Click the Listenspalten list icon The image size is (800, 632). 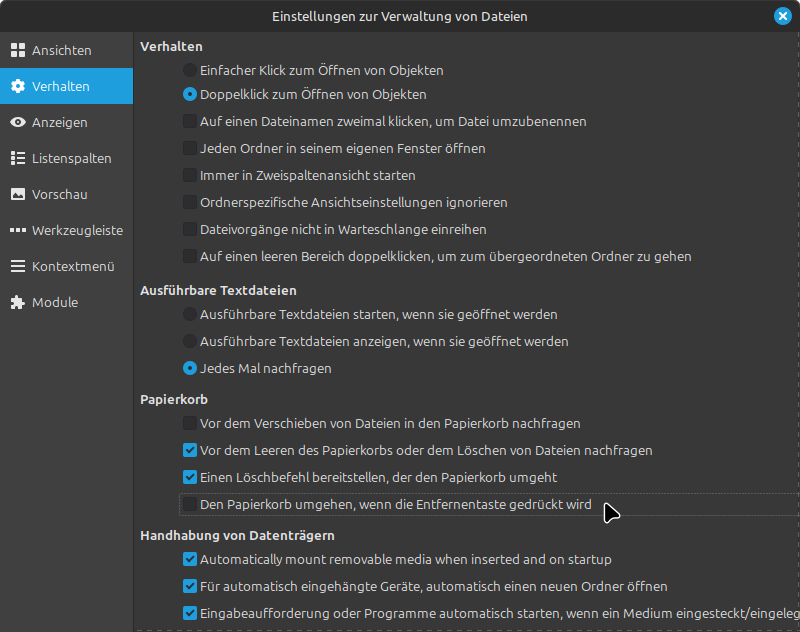[17, 158]
